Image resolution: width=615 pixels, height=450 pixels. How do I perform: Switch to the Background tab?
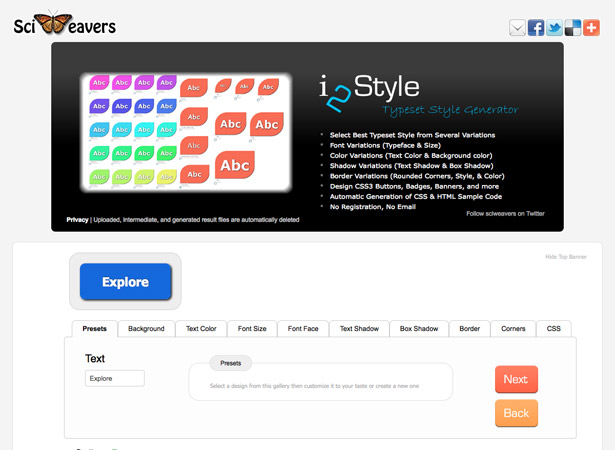pyautogui.click(x=146, y=329)
